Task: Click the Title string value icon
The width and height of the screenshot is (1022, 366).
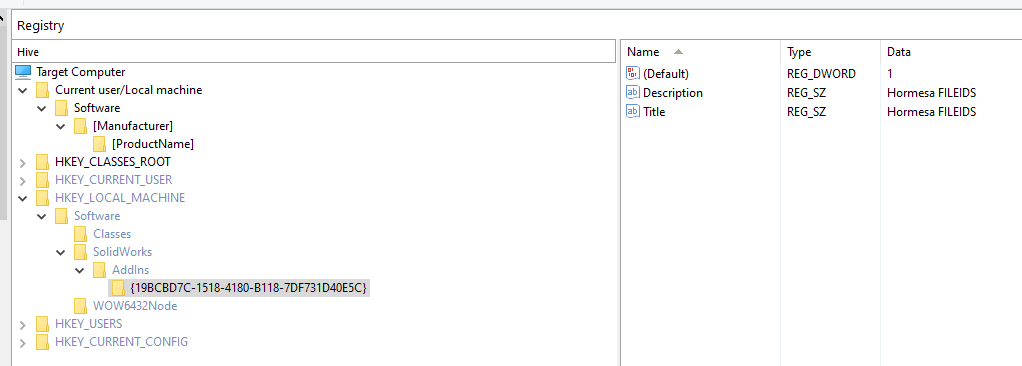Action: (632, 111)
